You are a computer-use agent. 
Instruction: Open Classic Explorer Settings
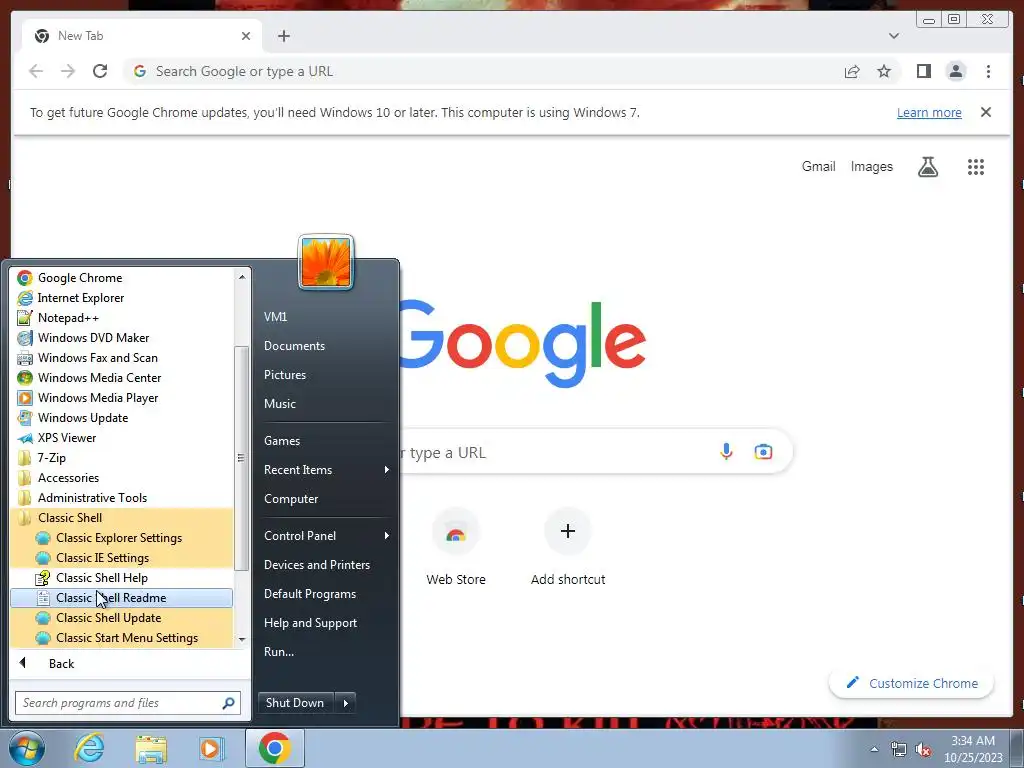121,538
